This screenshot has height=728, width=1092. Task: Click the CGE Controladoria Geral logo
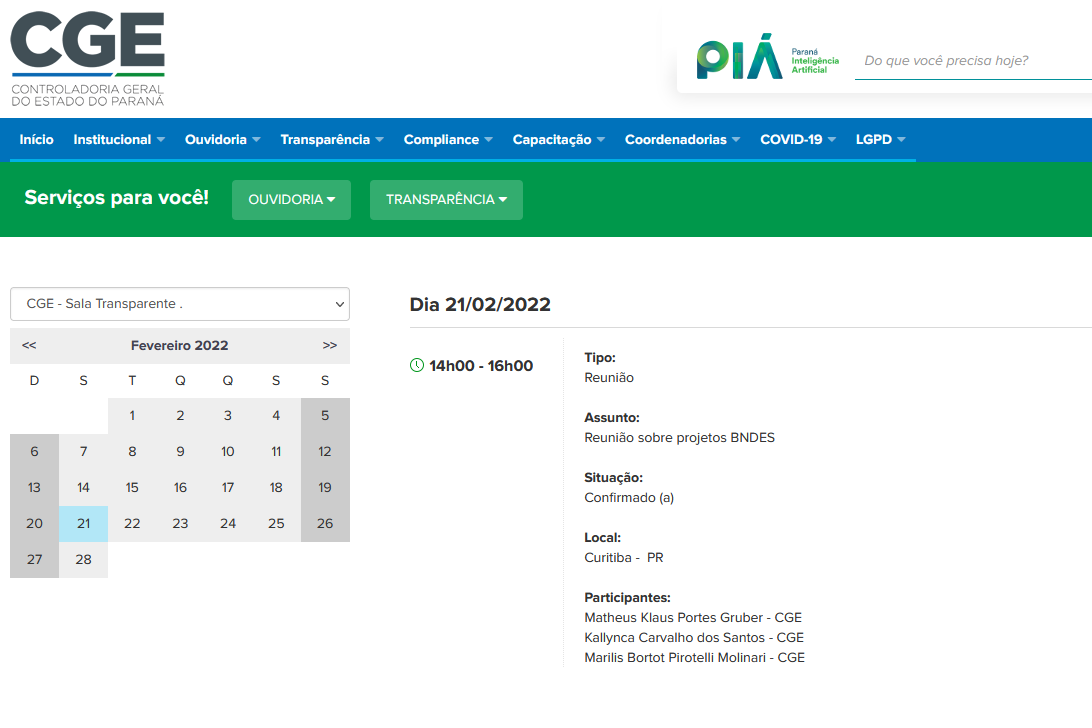pyautogui.click(x=88, y=59)
